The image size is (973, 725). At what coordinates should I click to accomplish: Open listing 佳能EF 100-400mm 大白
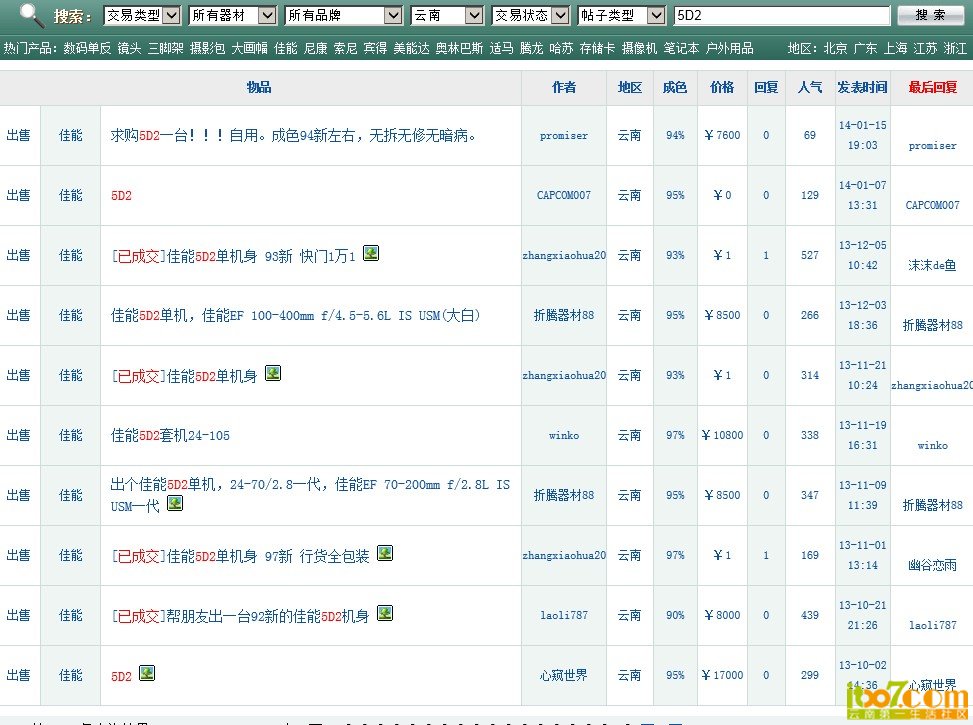pos(295,315)
